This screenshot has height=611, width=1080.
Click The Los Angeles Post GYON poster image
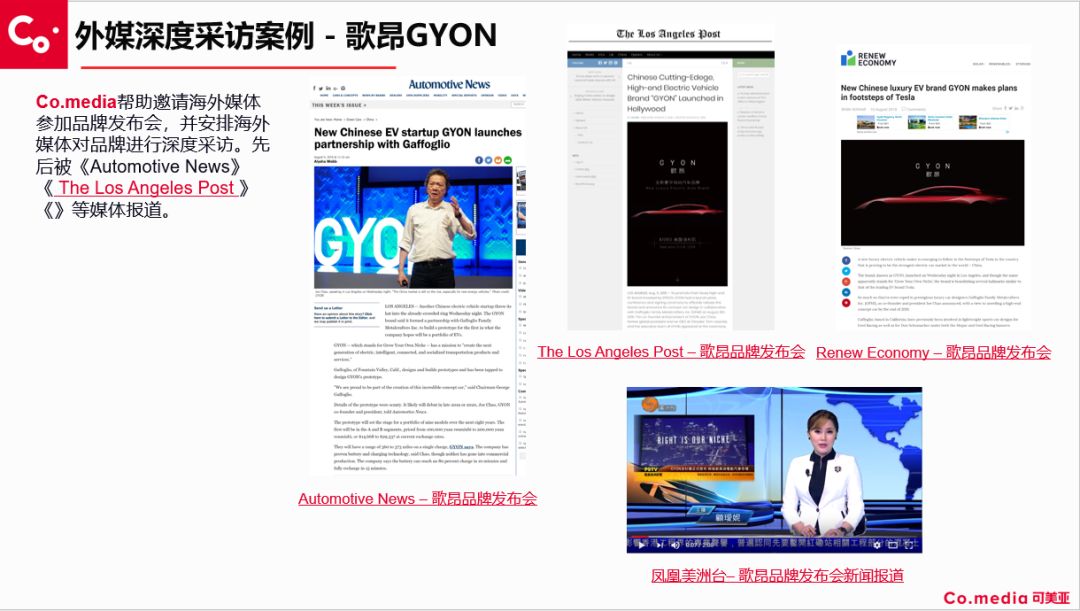tap(677, 204)
